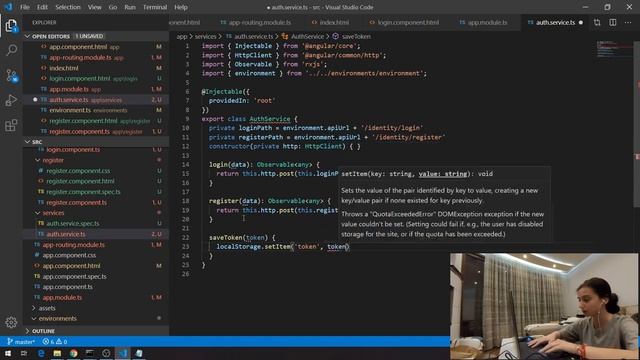Screen dimensions: 640x360
Task: Open the File menu
Action: pyautogui.click(x=25, y=7)
